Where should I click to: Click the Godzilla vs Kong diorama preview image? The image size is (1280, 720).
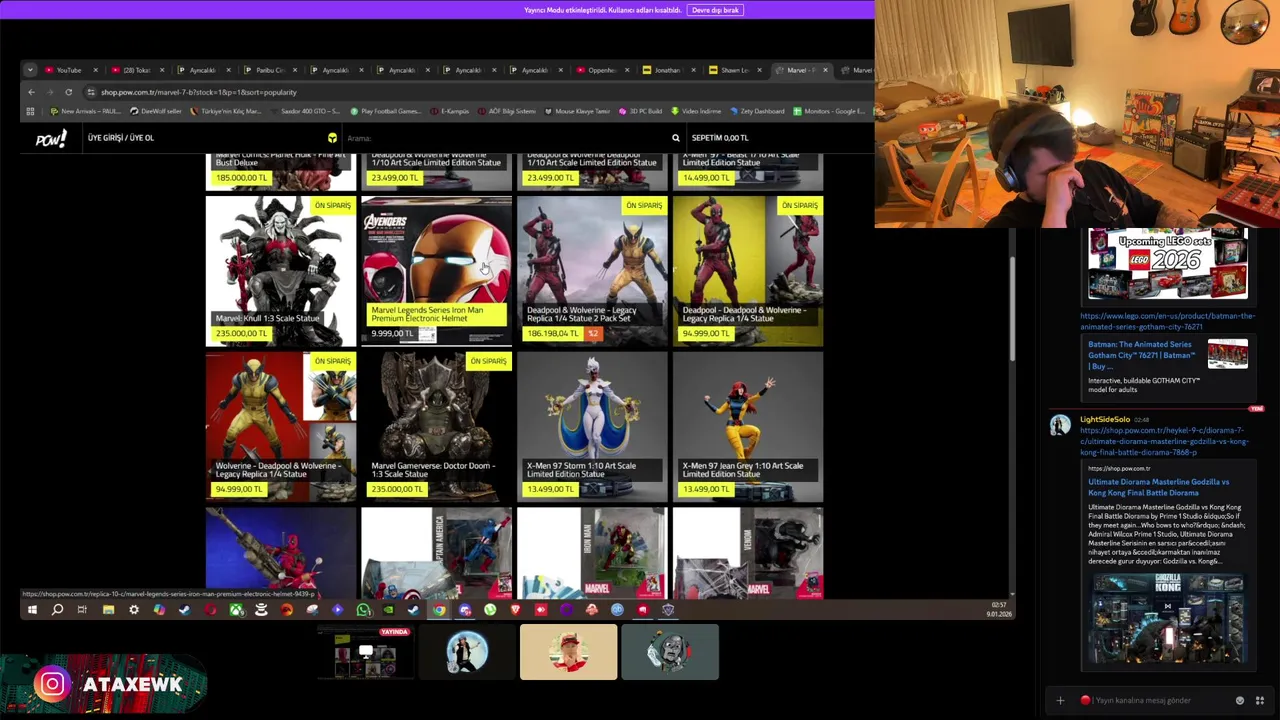(1168, 618)
